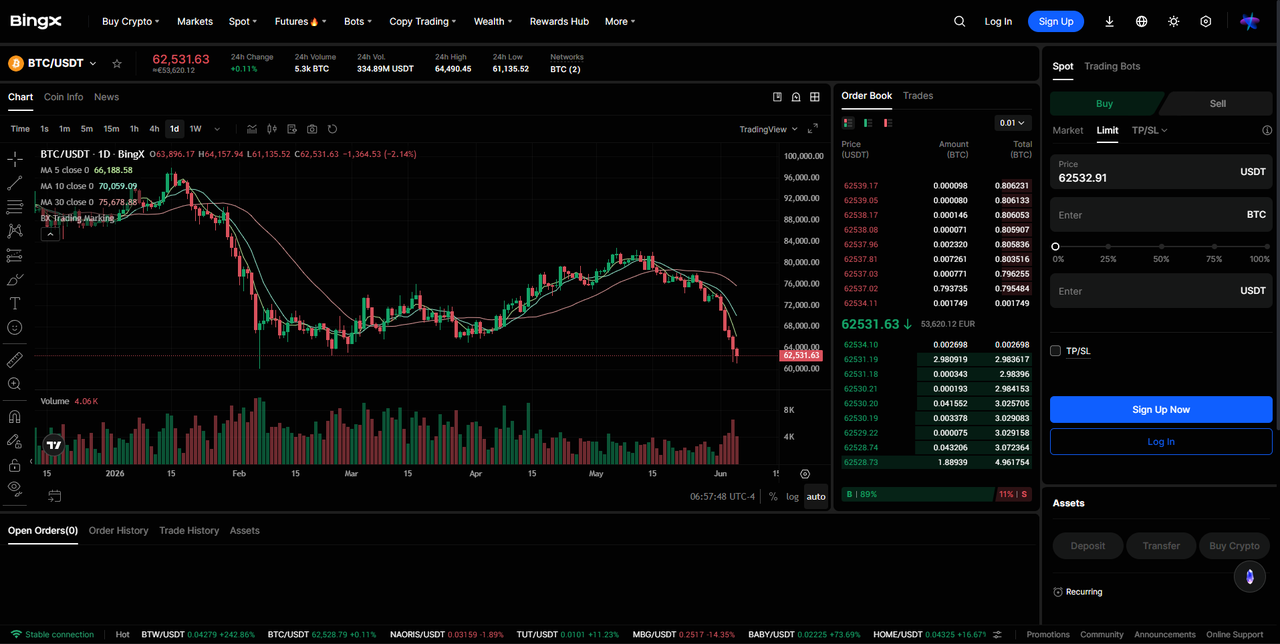This screenshot has height=644, width=1280.
Task: Select the crosshair cursor tool
Action: pos(15,159)
